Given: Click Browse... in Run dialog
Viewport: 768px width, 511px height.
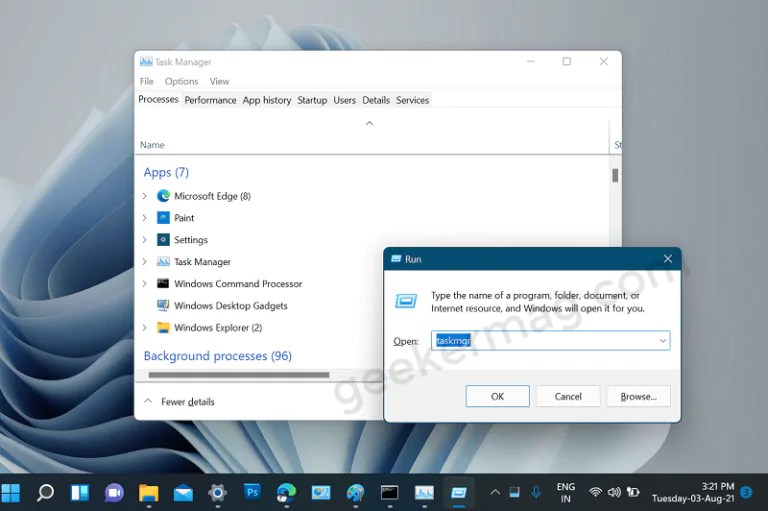Looking at the screenshot, I should [639, 396].
